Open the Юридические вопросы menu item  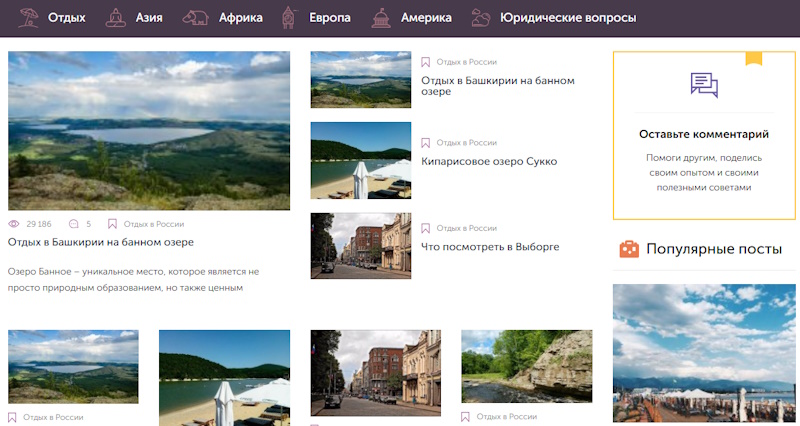pos(568,18)
